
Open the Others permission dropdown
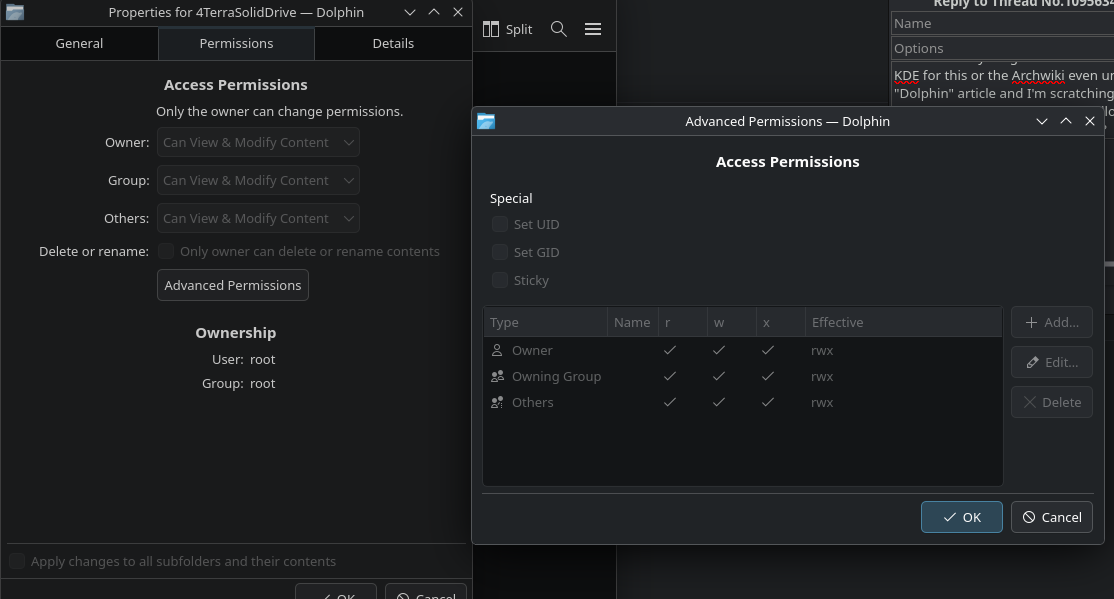pyautogui.click(x=258, y=218)
